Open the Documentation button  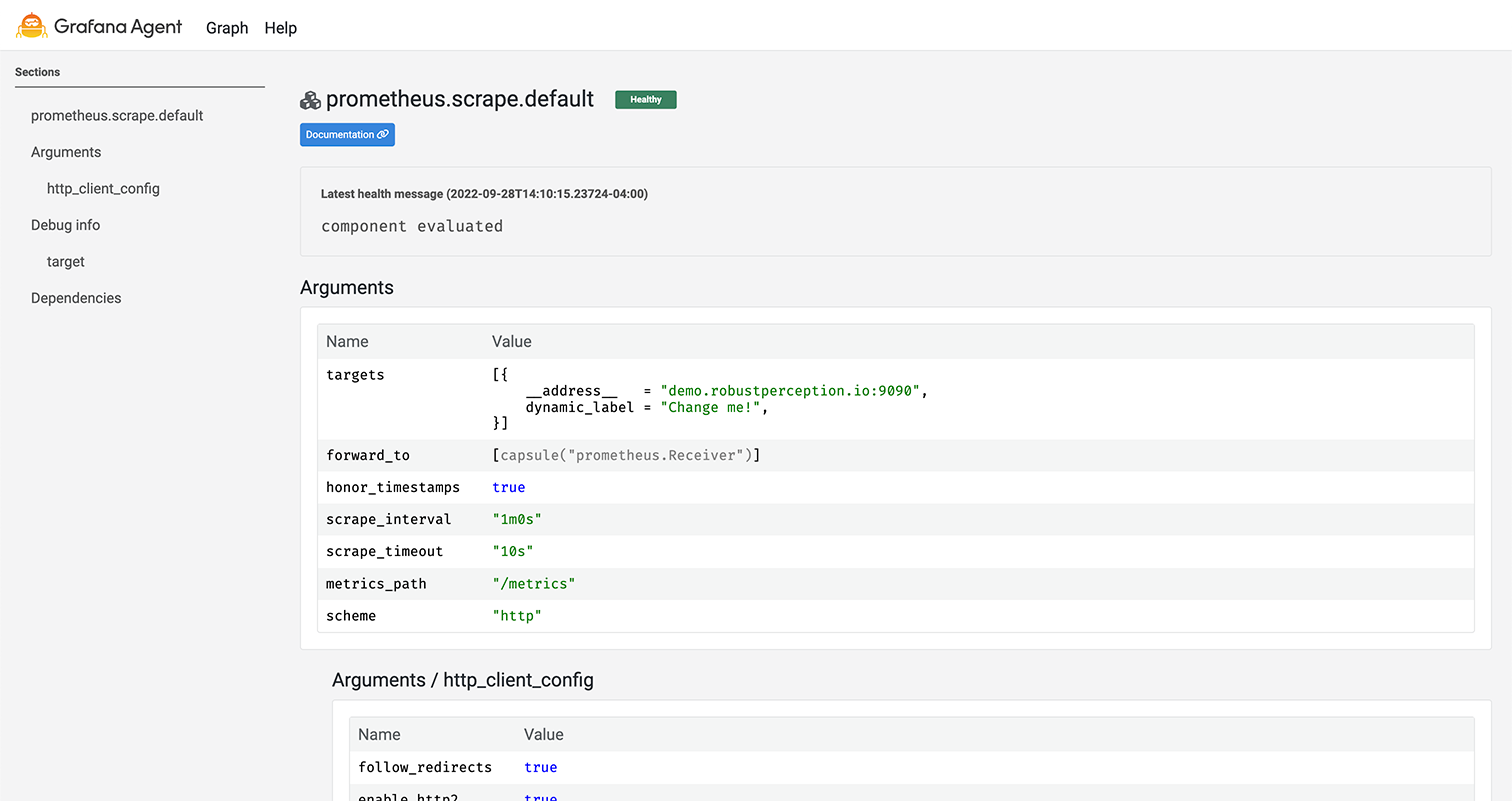click(347, 135)
